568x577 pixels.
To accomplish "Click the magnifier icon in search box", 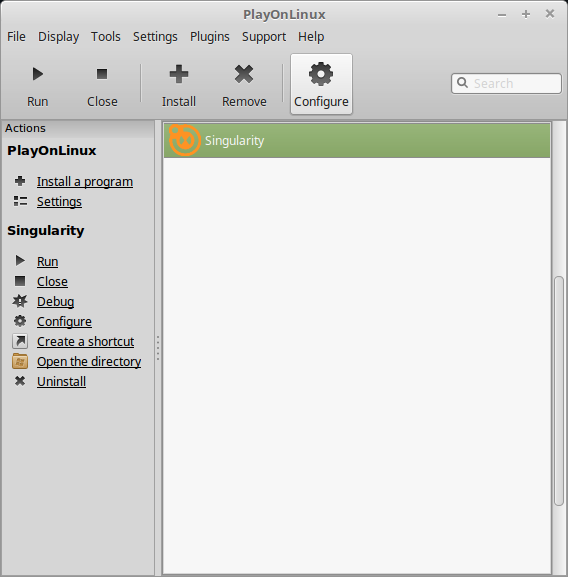I will (x=462, y=83).
